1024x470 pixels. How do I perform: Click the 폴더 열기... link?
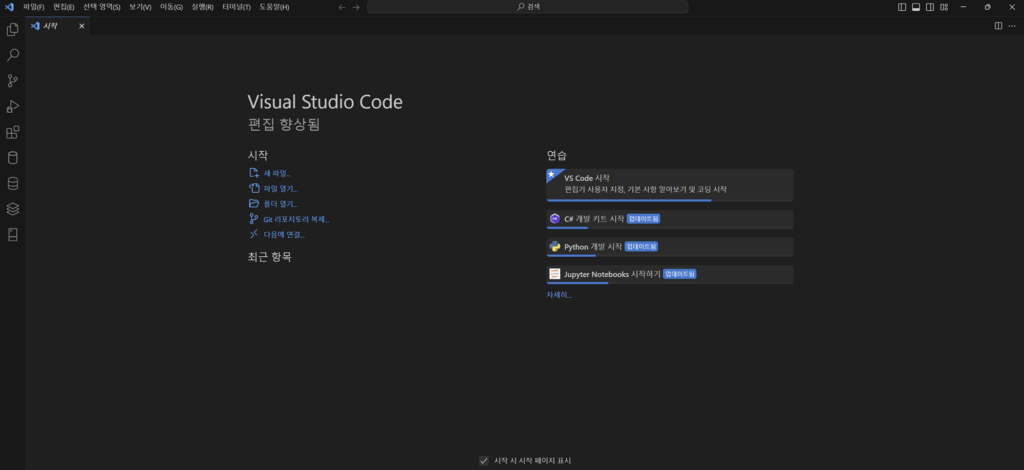coord(280,204)
